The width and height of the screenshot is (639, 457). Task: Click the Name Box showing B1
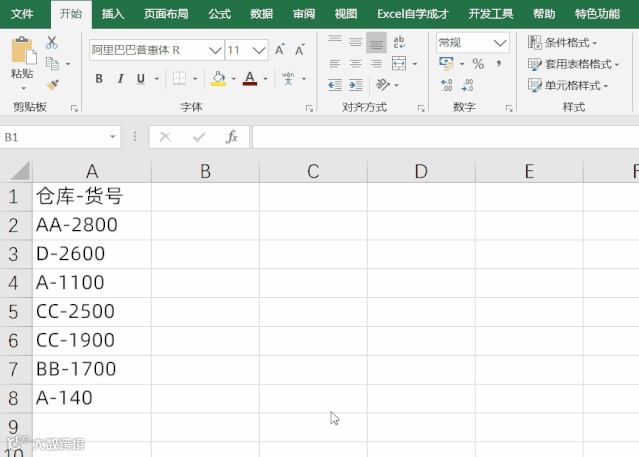53,137
